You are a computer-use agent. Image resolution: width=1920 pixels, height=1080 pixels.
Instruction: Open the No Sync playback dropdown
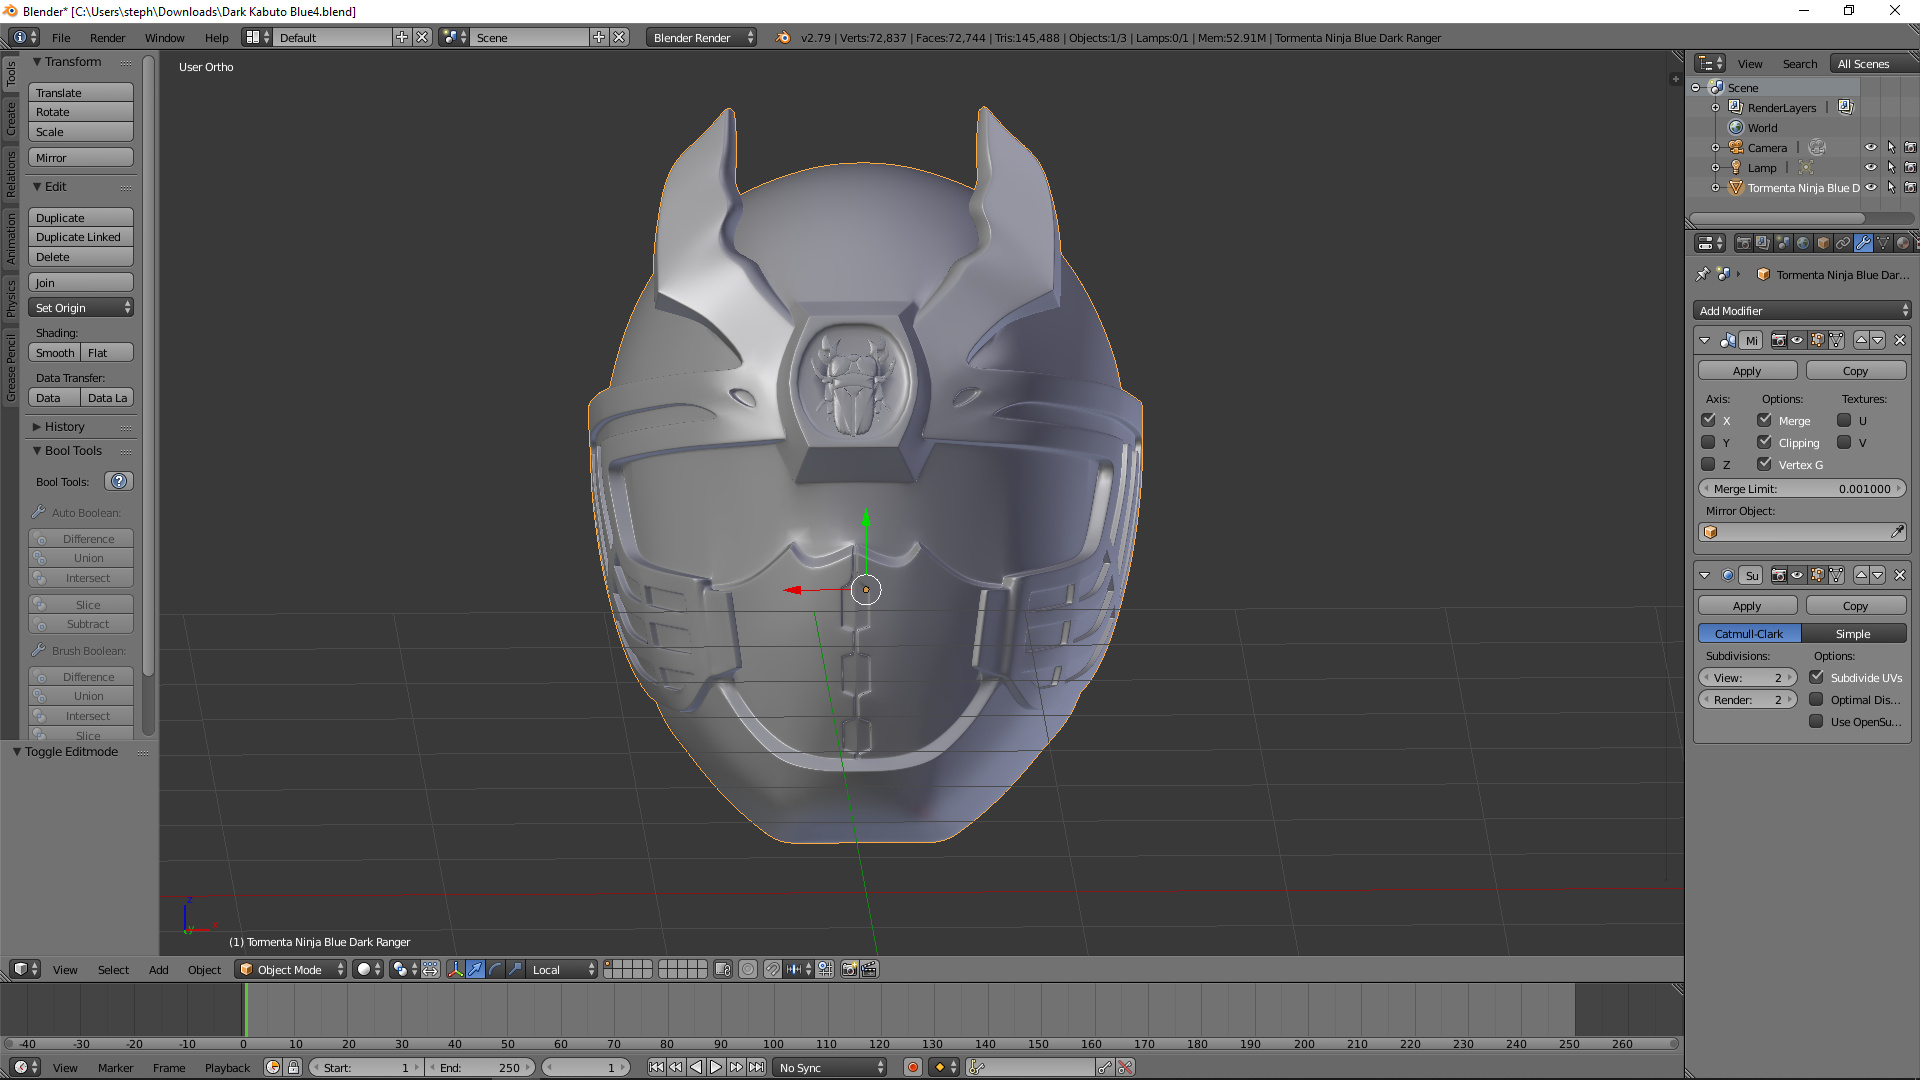coord(831,1067)
